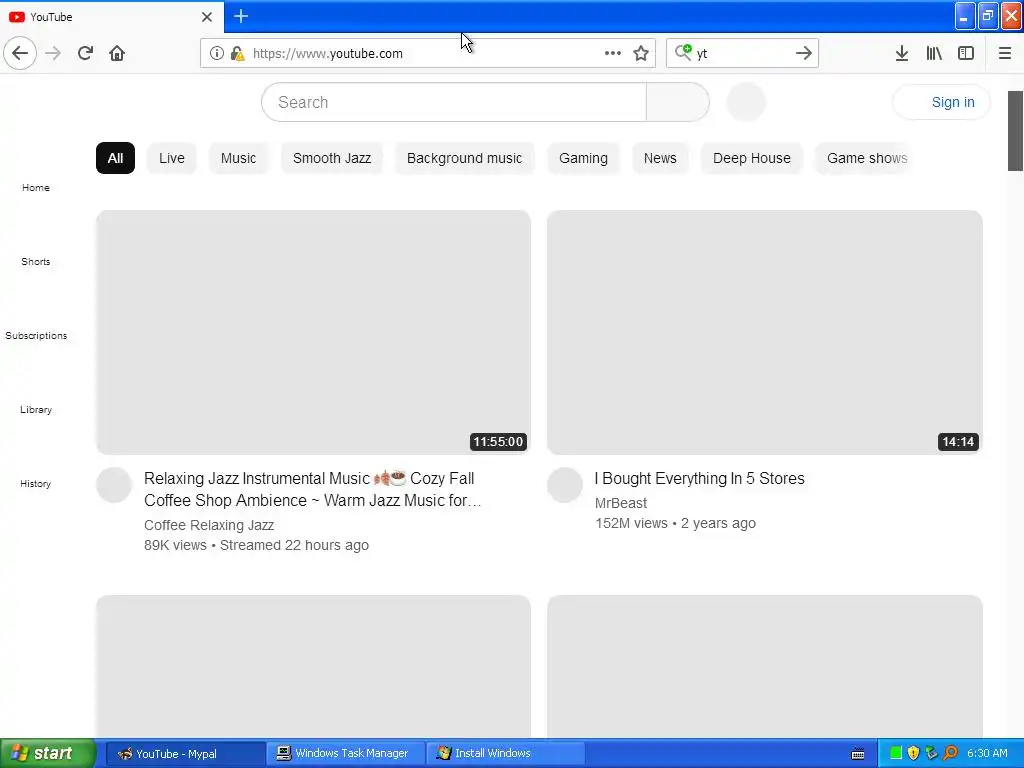Select the Deep House chip
The width and height of the screenshot is (1024, 768).
point(752,158)
